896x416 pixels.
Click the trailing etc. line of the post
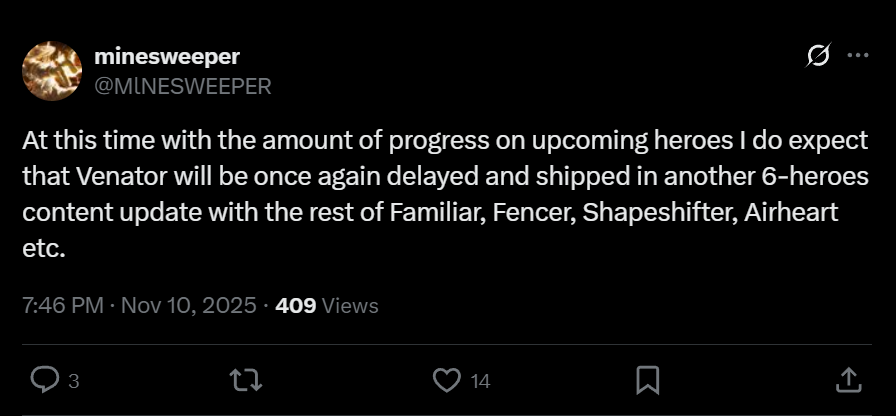44,249
